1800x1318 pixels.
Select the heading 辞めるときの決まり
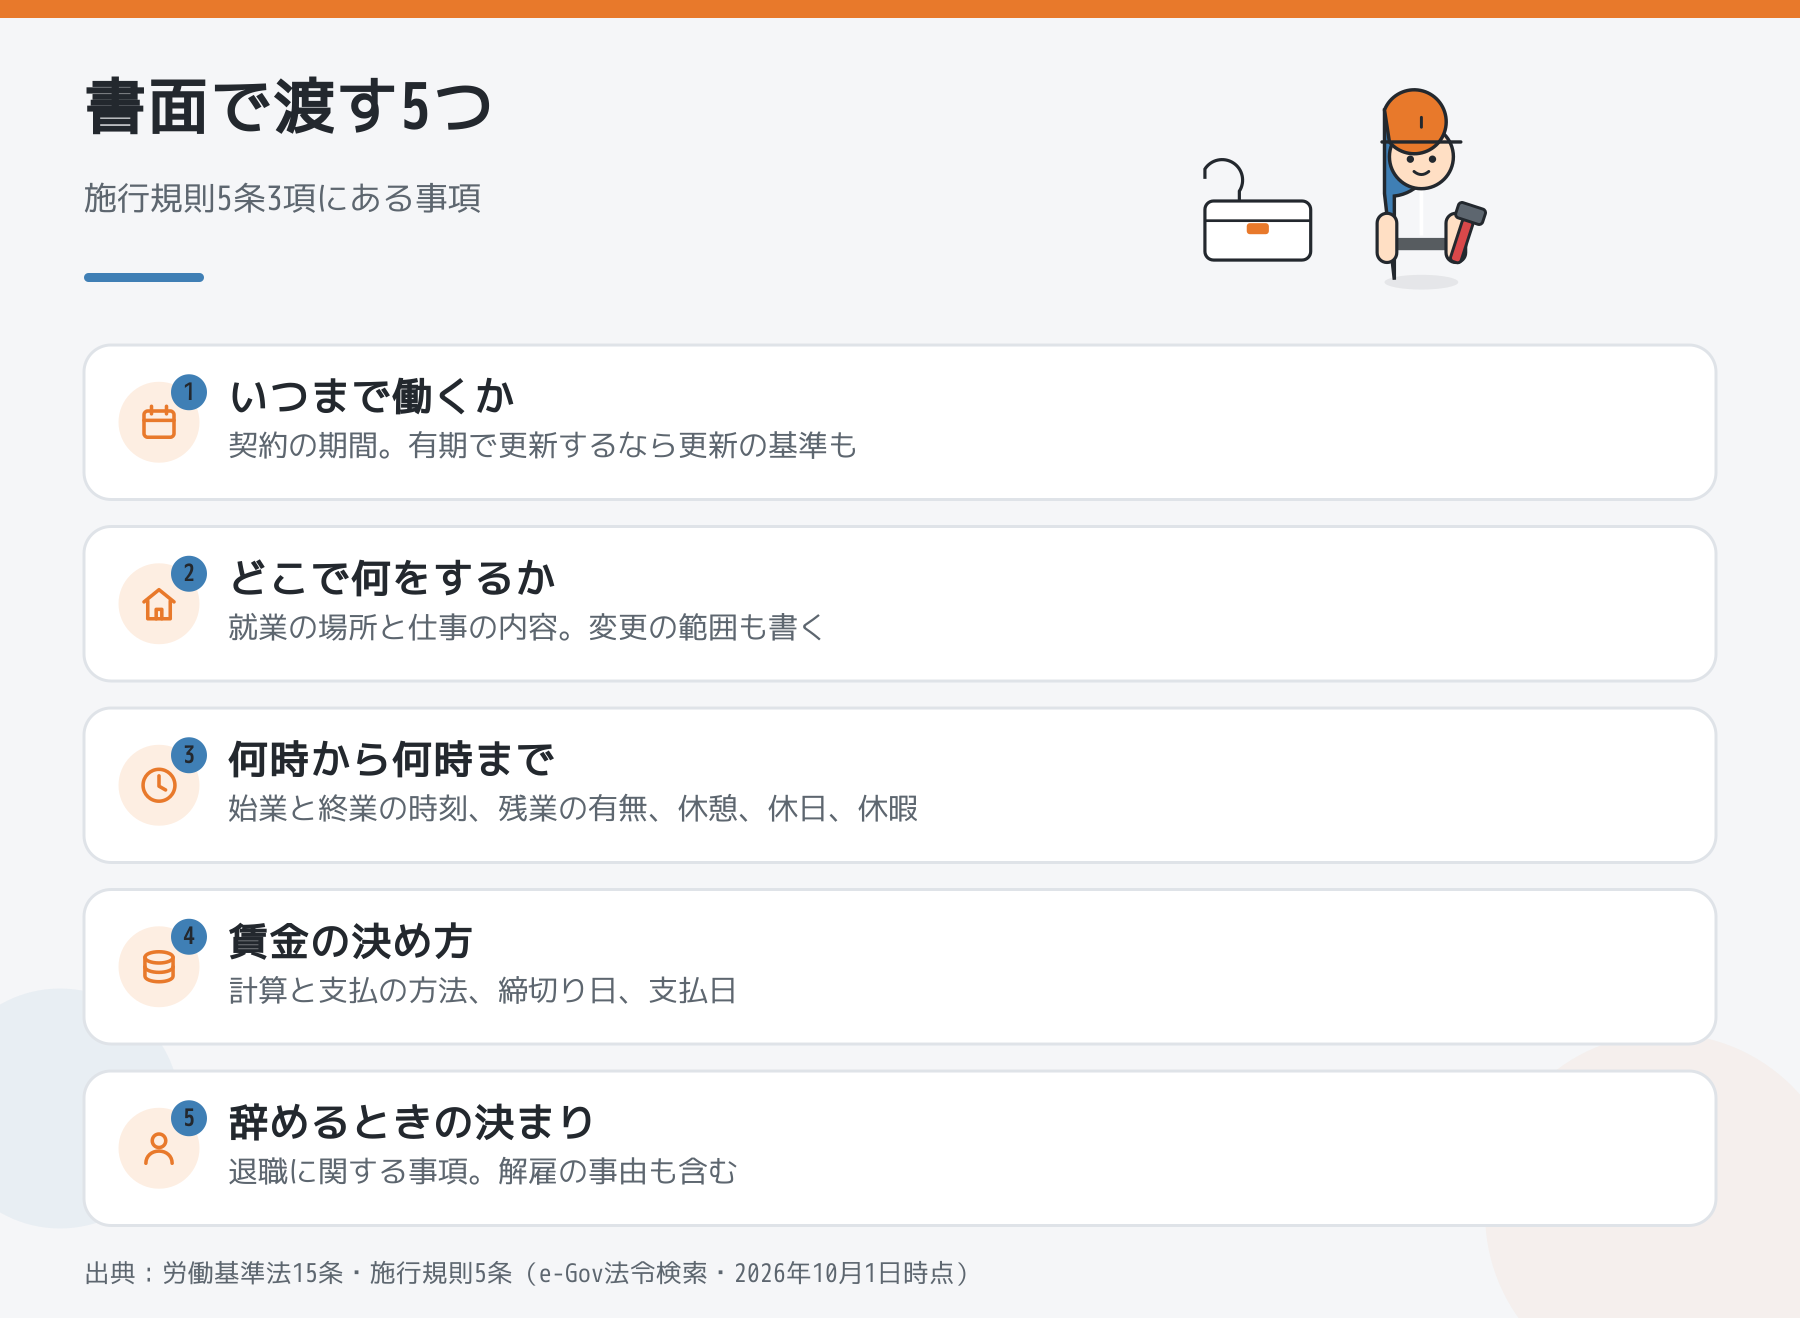coord(412,1122)
